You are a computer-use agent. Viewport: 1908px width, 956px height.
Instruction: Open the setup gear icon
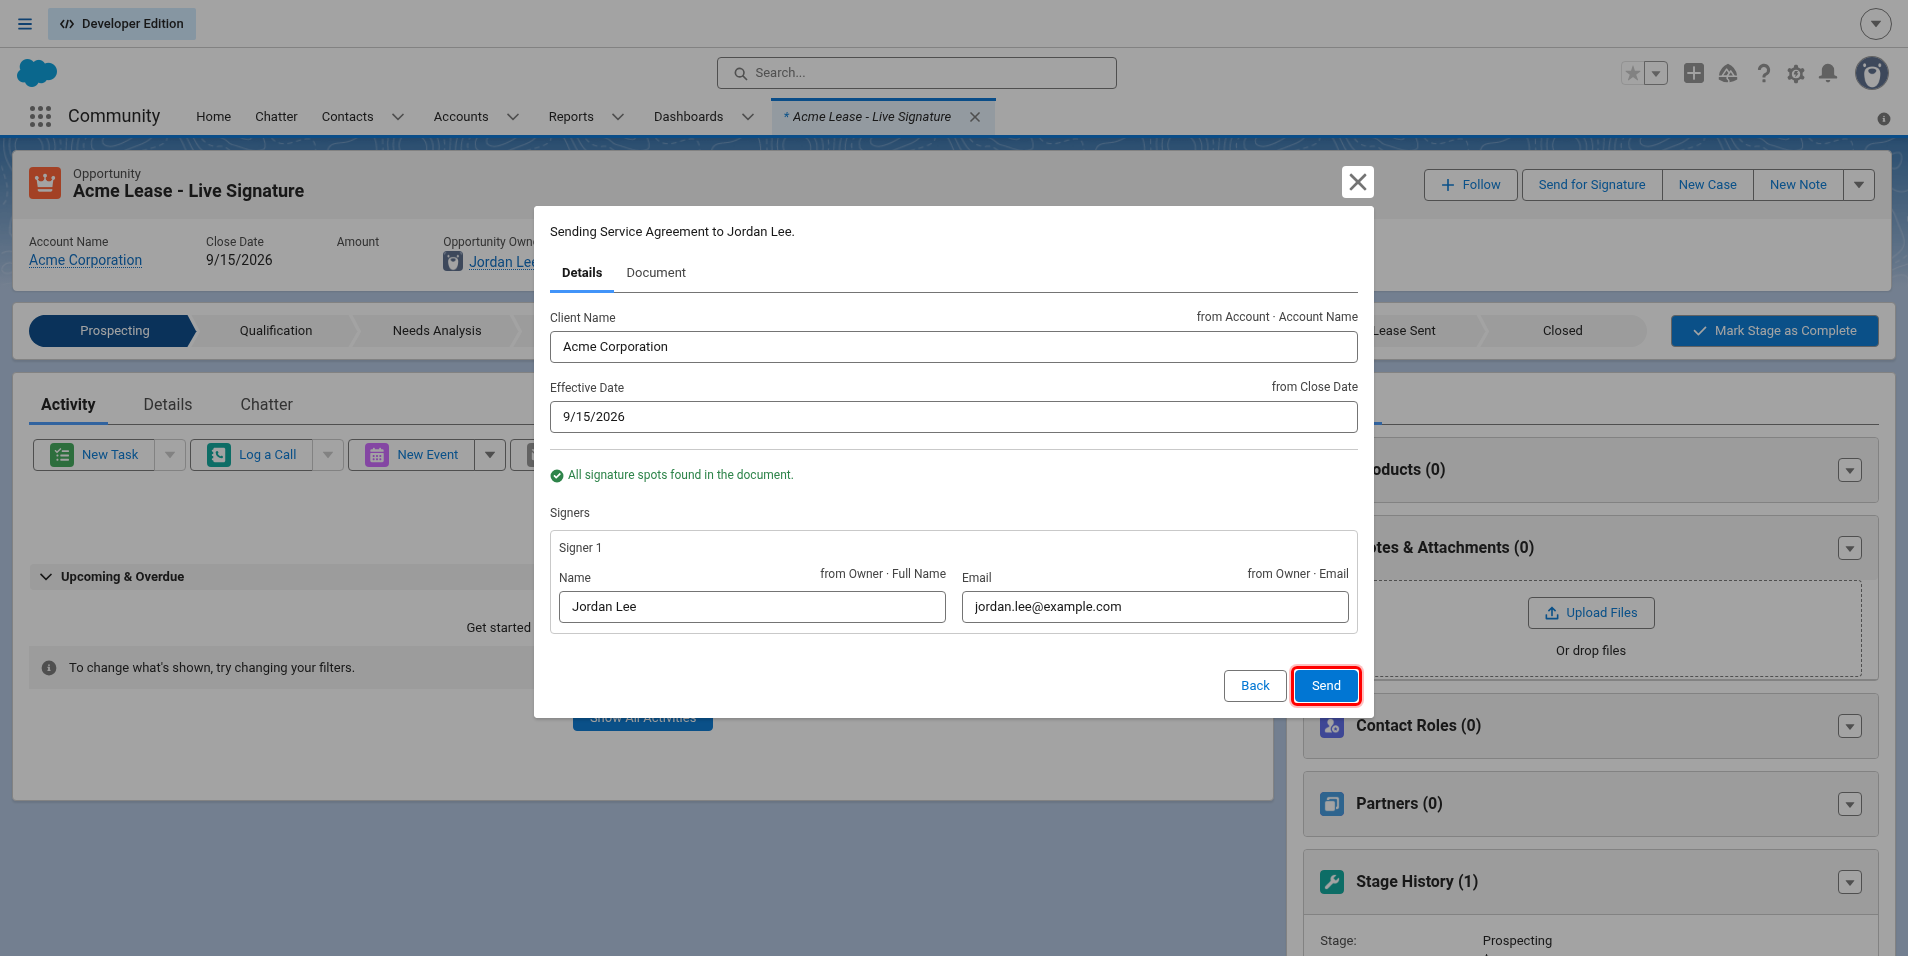click(1796, 73)
